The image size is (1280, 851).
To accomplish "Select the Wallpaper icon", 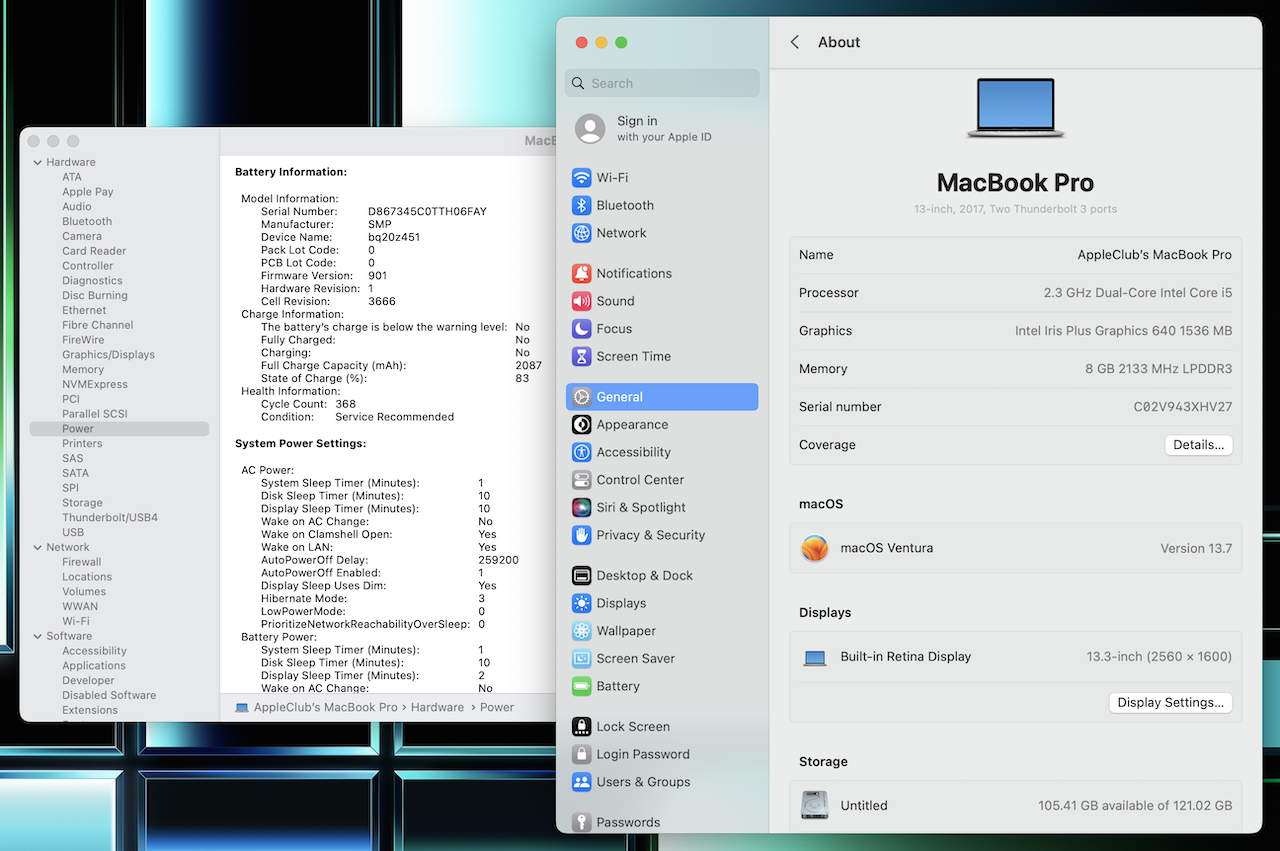I will click(x=581, y=631).
